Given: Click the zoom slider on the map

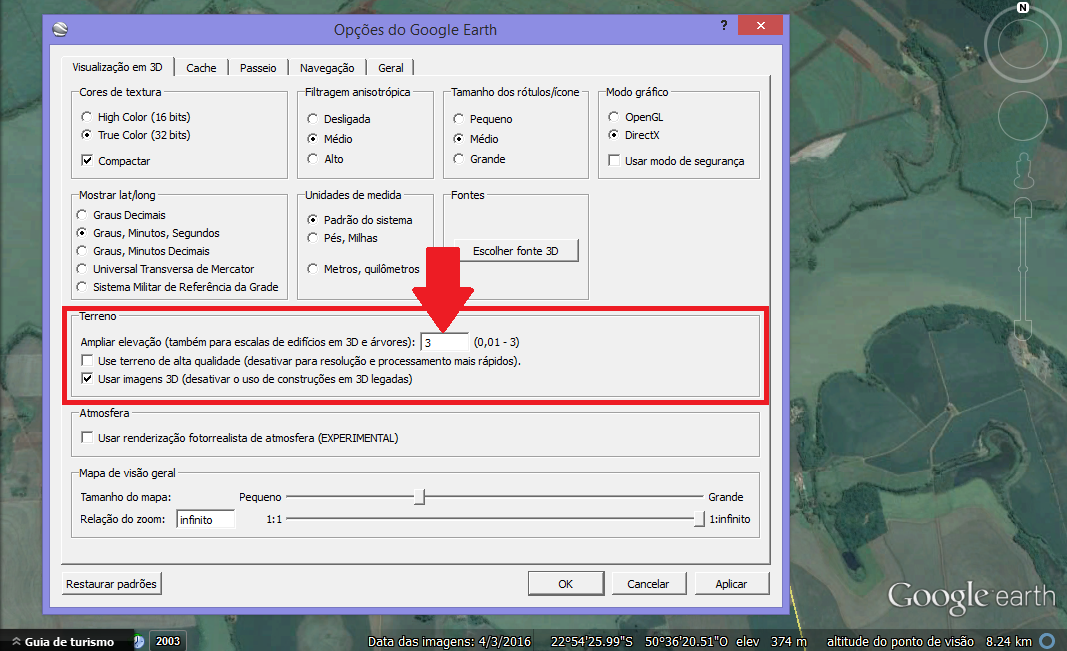Looking at the screenshot, I should pos(1023,269).
